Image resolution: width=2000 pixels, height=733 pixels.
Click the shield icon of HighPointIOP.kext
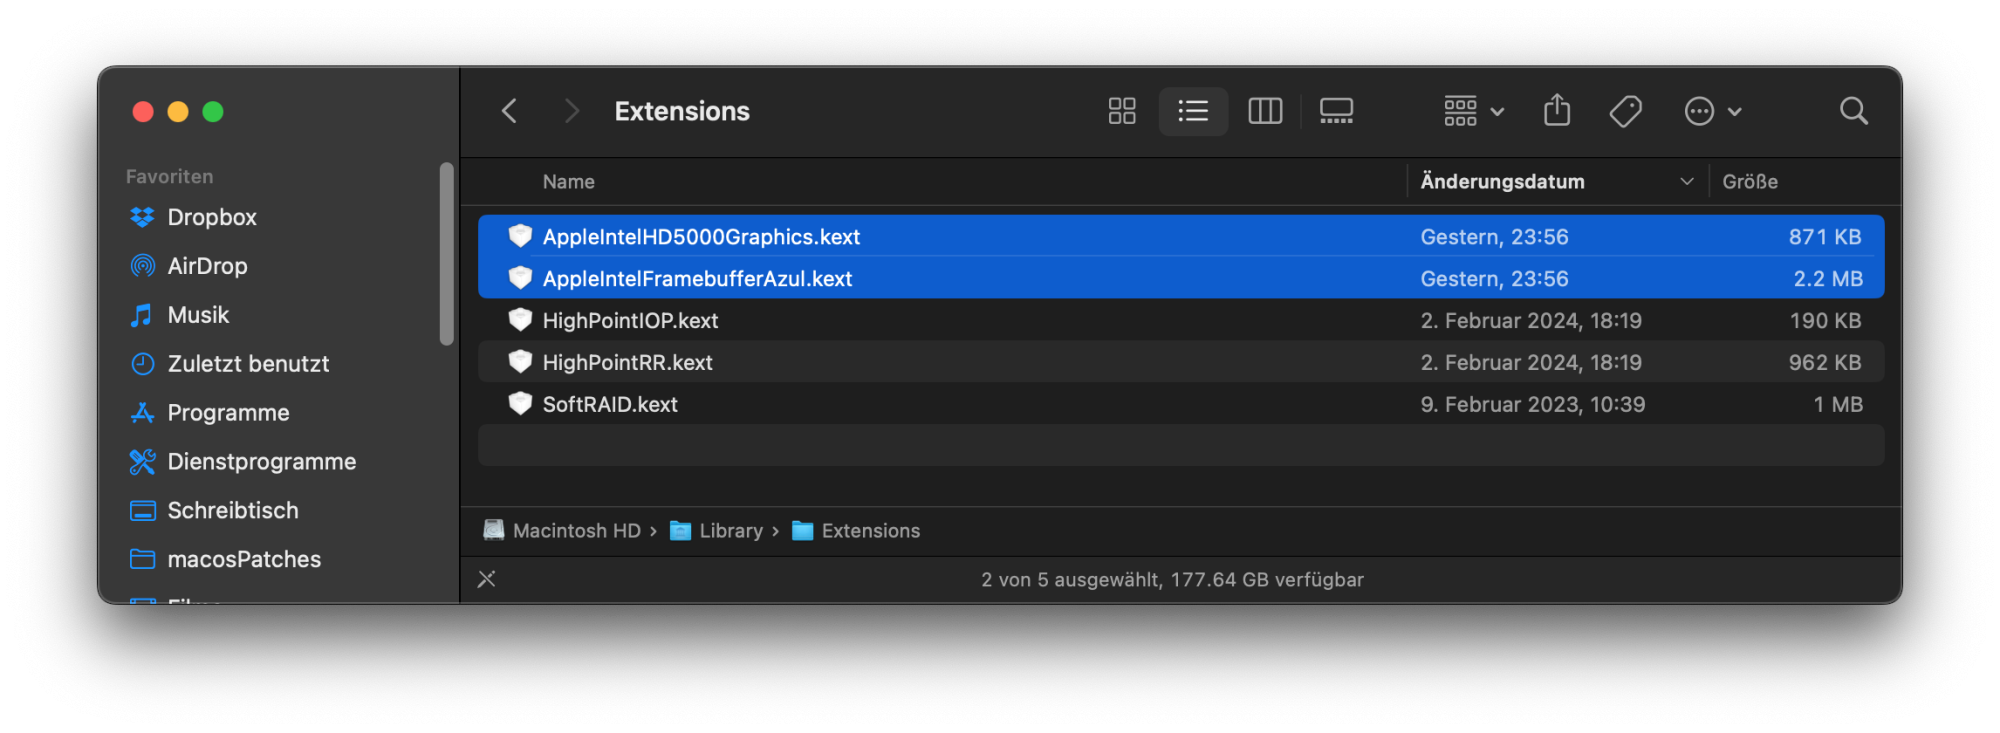(520, 320)
